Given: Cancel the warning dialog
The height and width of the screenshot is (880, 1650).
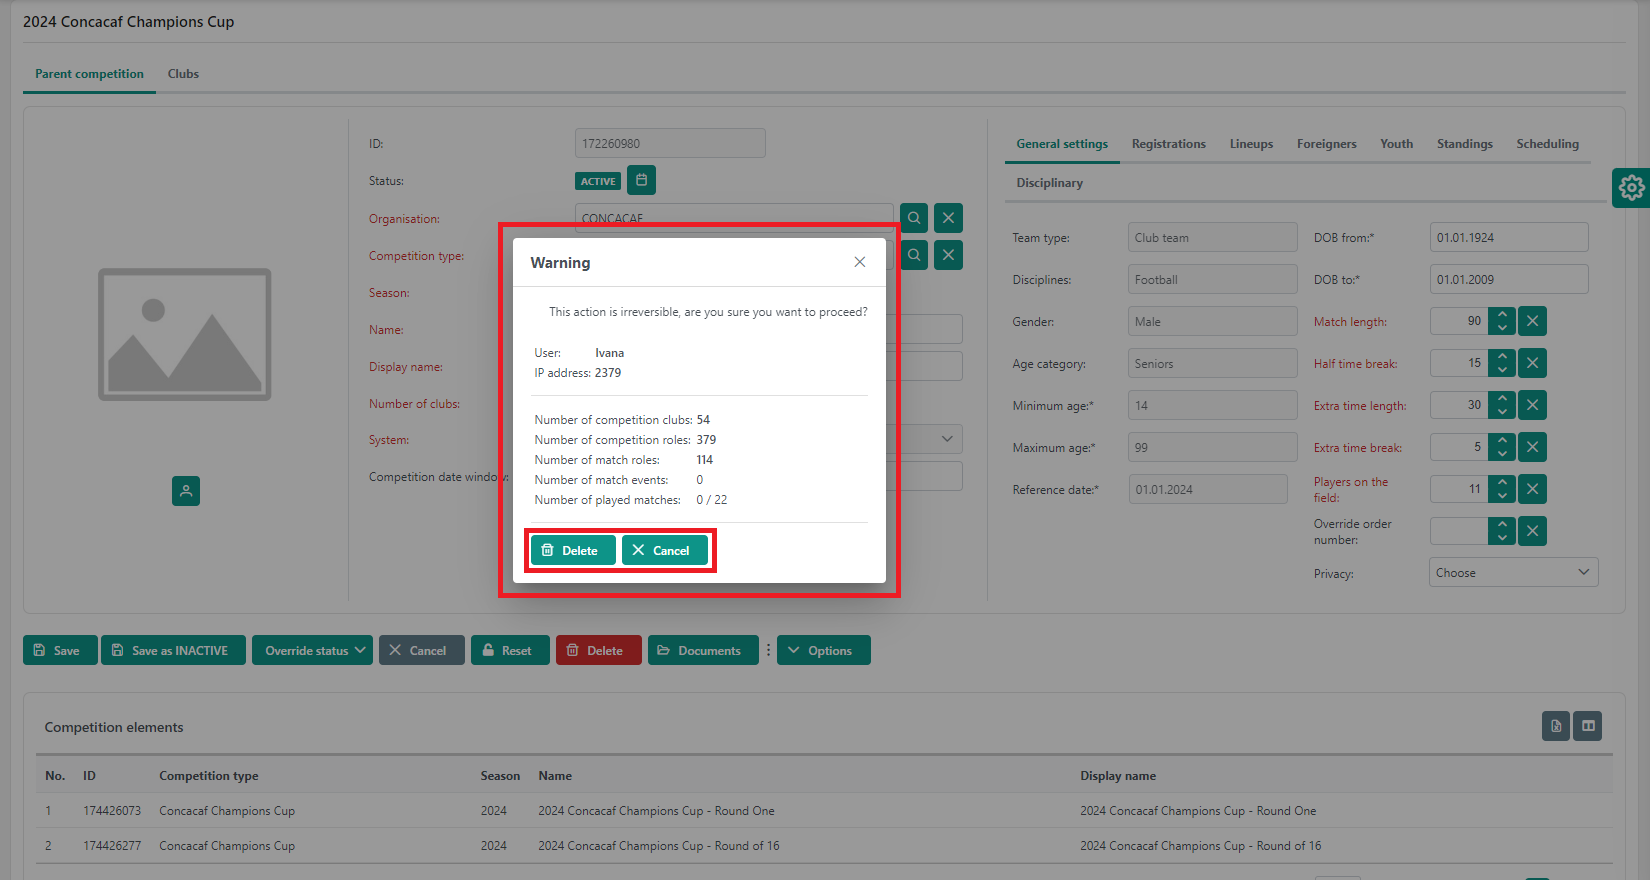Looking at the screenshot, I should [x=664, y=550].
